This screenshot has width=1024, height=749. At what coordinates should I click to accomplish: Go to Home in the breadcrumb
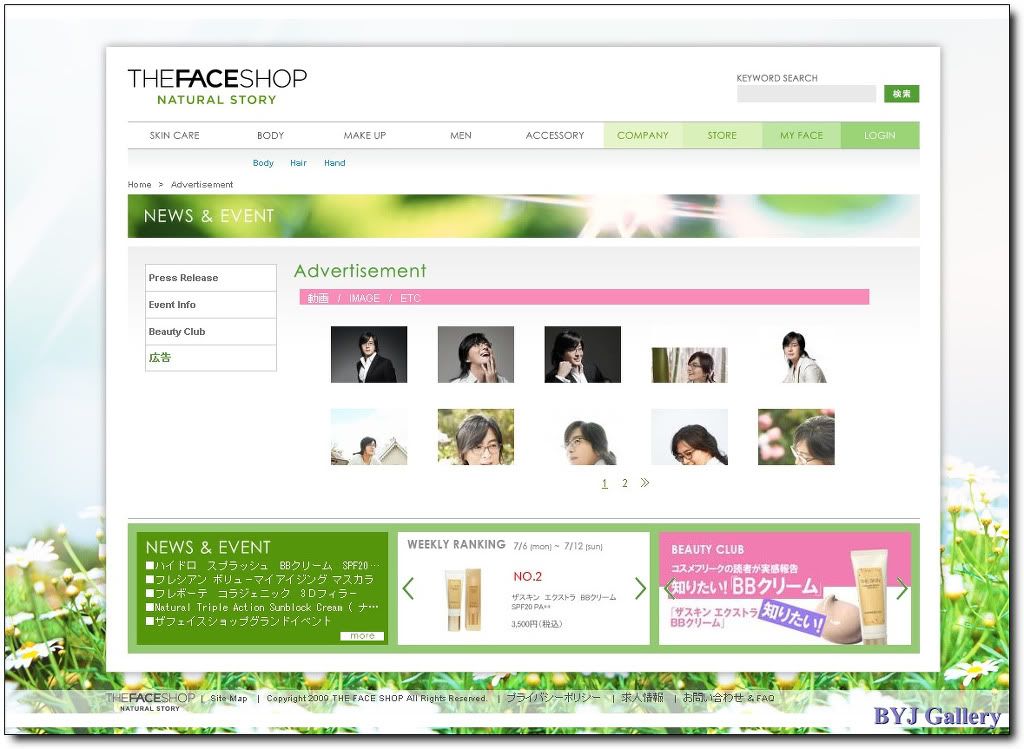(139, 185)
